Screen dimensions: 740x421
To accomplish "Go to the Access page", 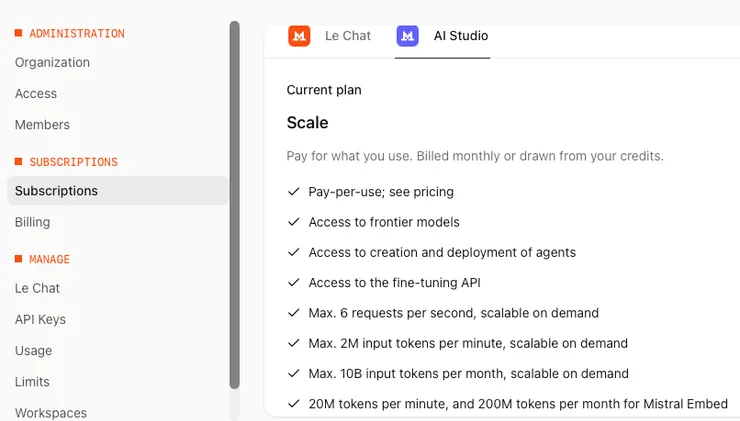I will click(36, 93).
